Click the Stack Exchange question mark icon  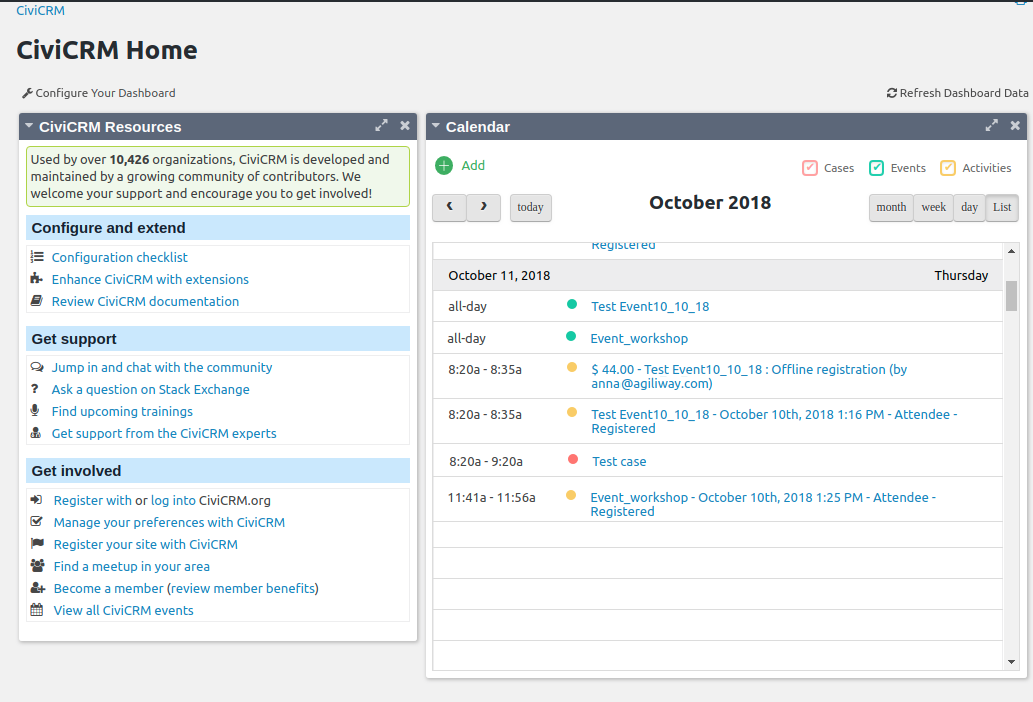(x=35, y=389)
